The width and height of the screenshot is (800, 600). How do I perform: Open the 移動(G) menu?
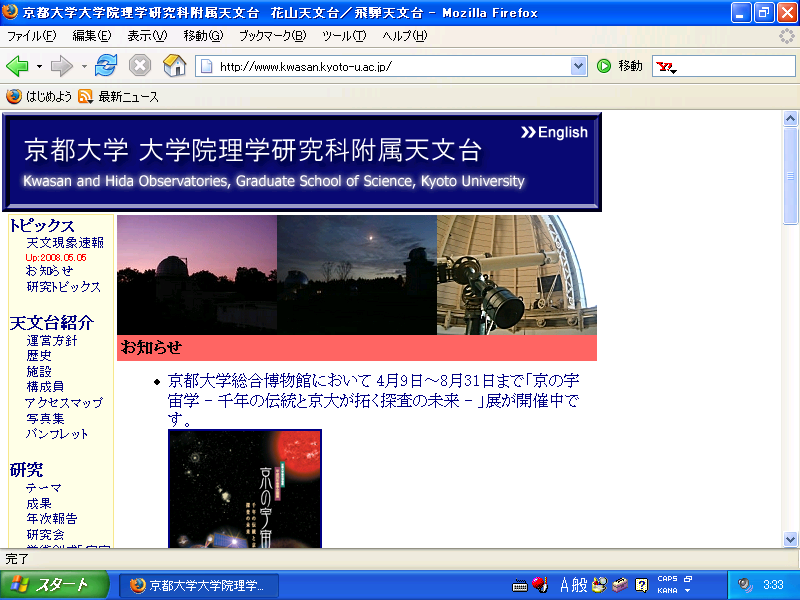pyautogui.click(x=203, y=36)
